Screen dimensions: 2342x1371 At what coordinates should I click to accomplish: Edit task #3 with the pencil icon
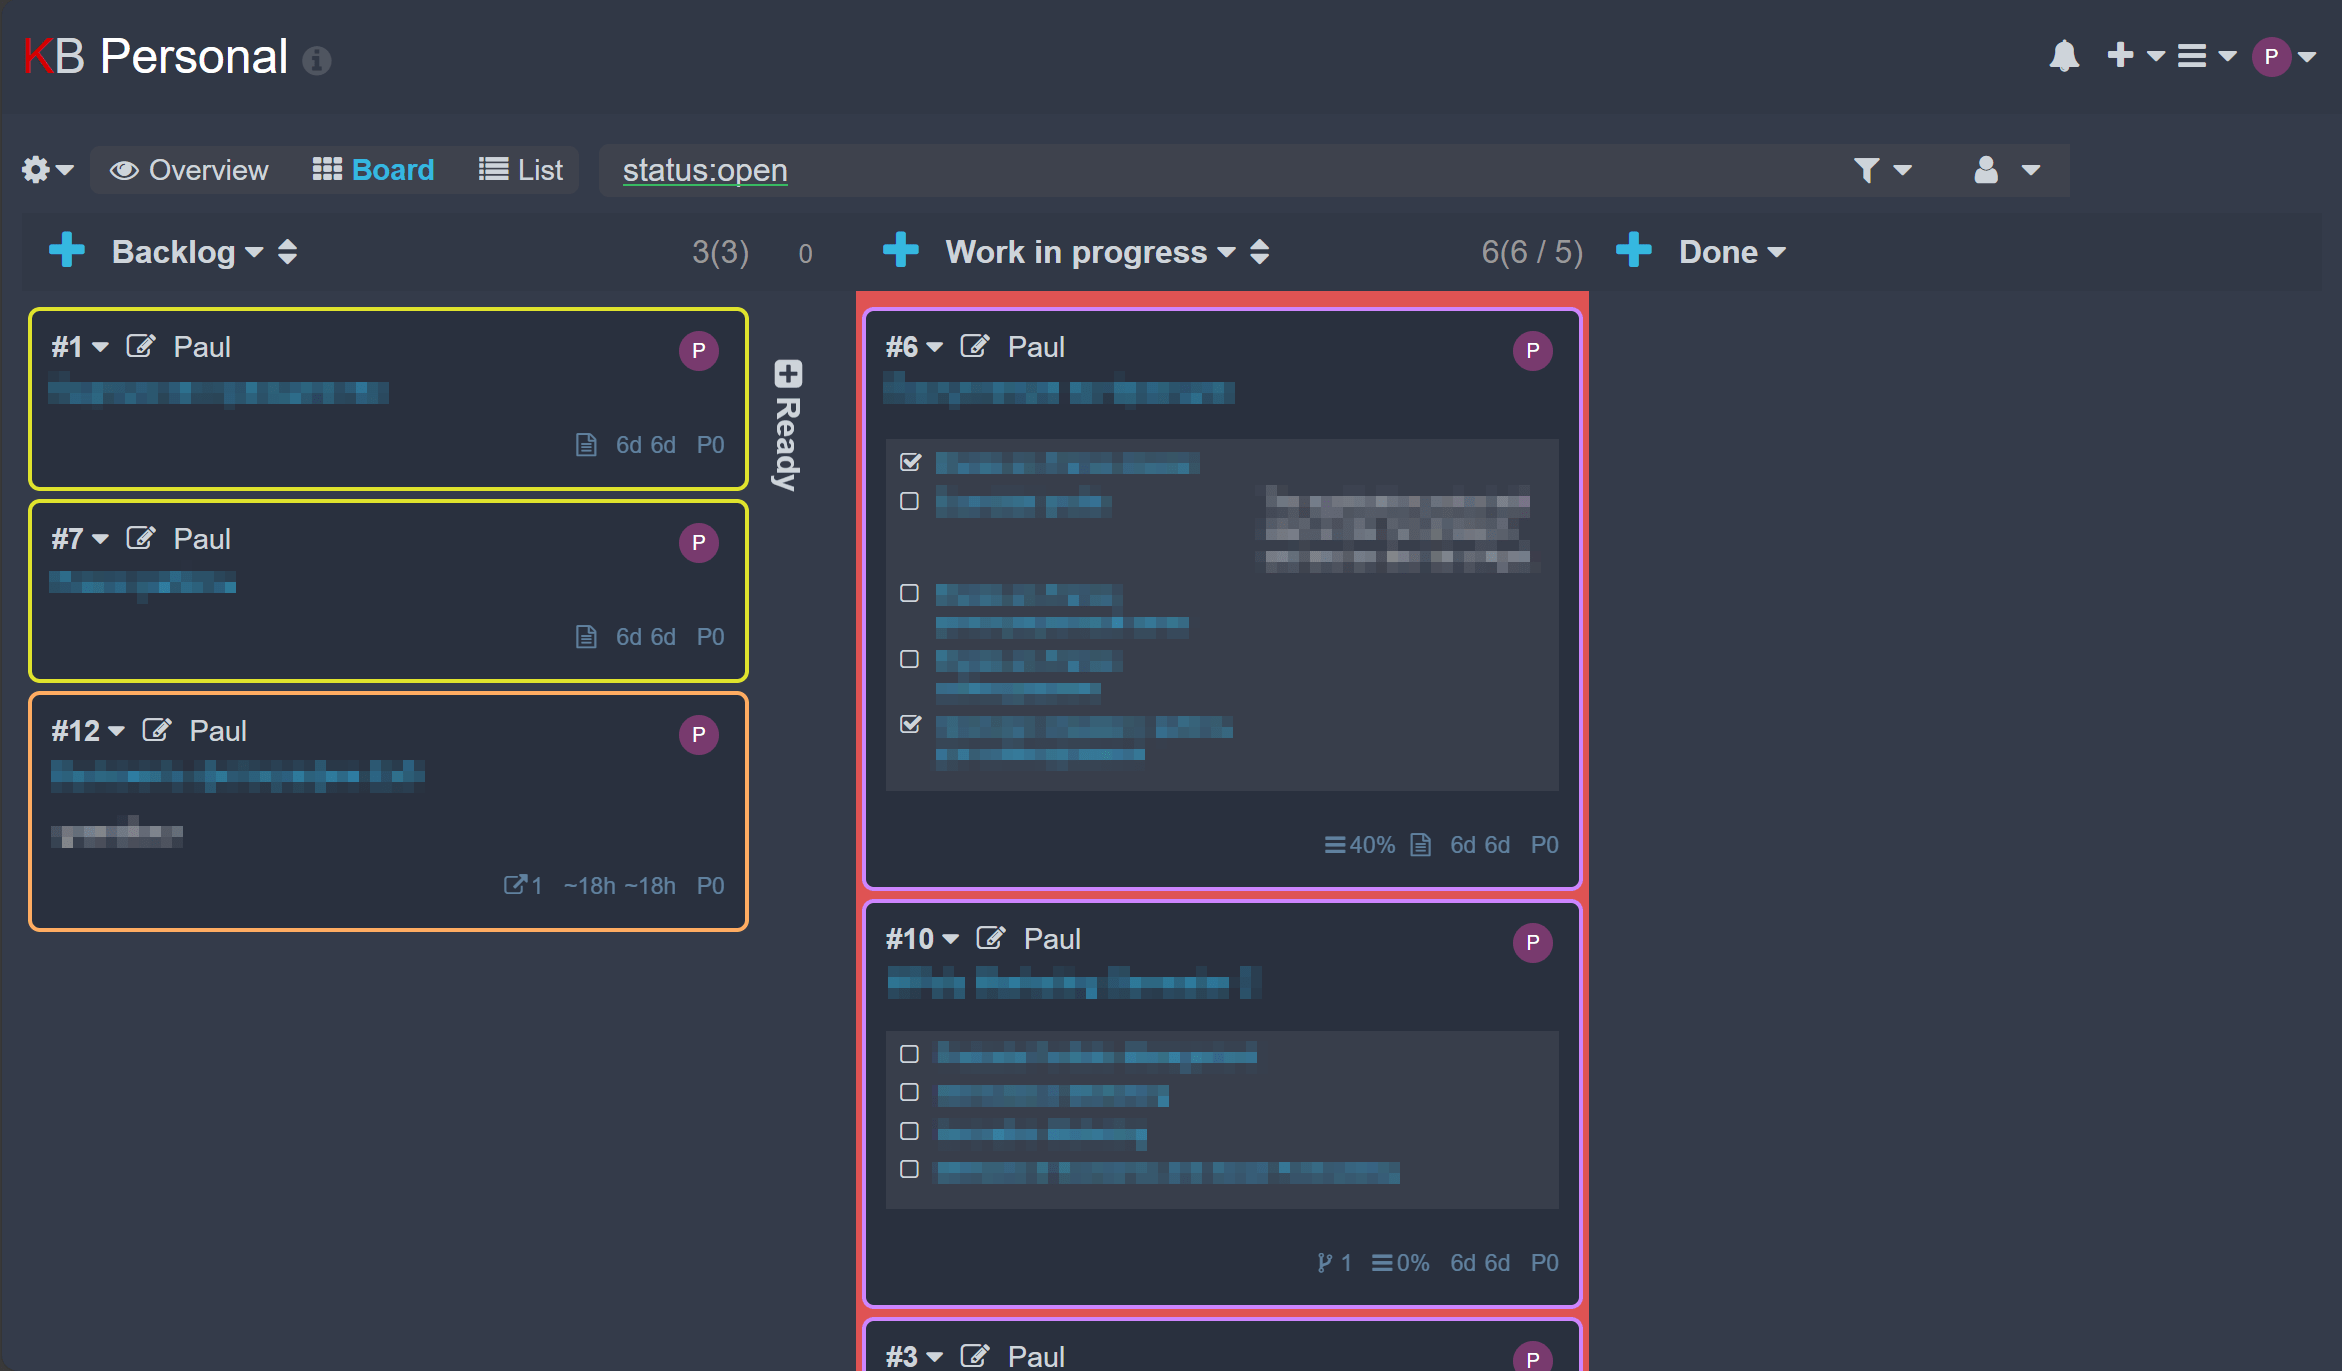click(x=975, y=1356)
